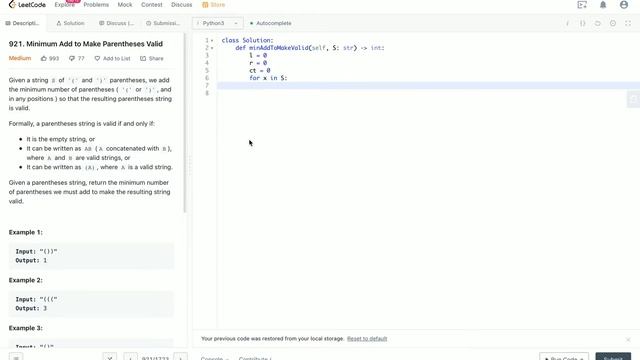This screenshot has height=360, width=640.
Task: Open the Problems page
Action: [96, 5]
